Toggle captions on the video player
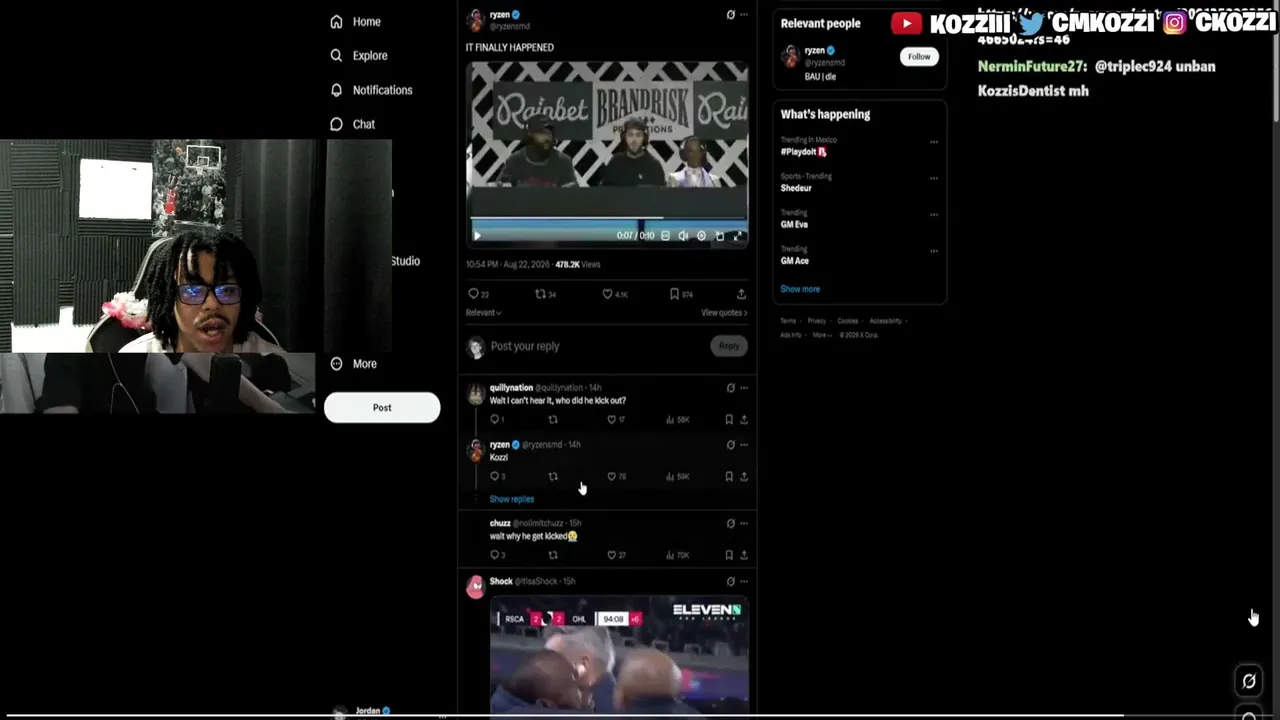1280x720 pixels. (x=665, y=236)
